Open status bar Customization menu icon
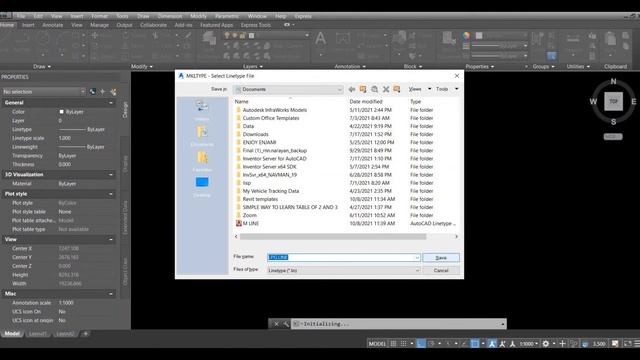 click(637, 344)
